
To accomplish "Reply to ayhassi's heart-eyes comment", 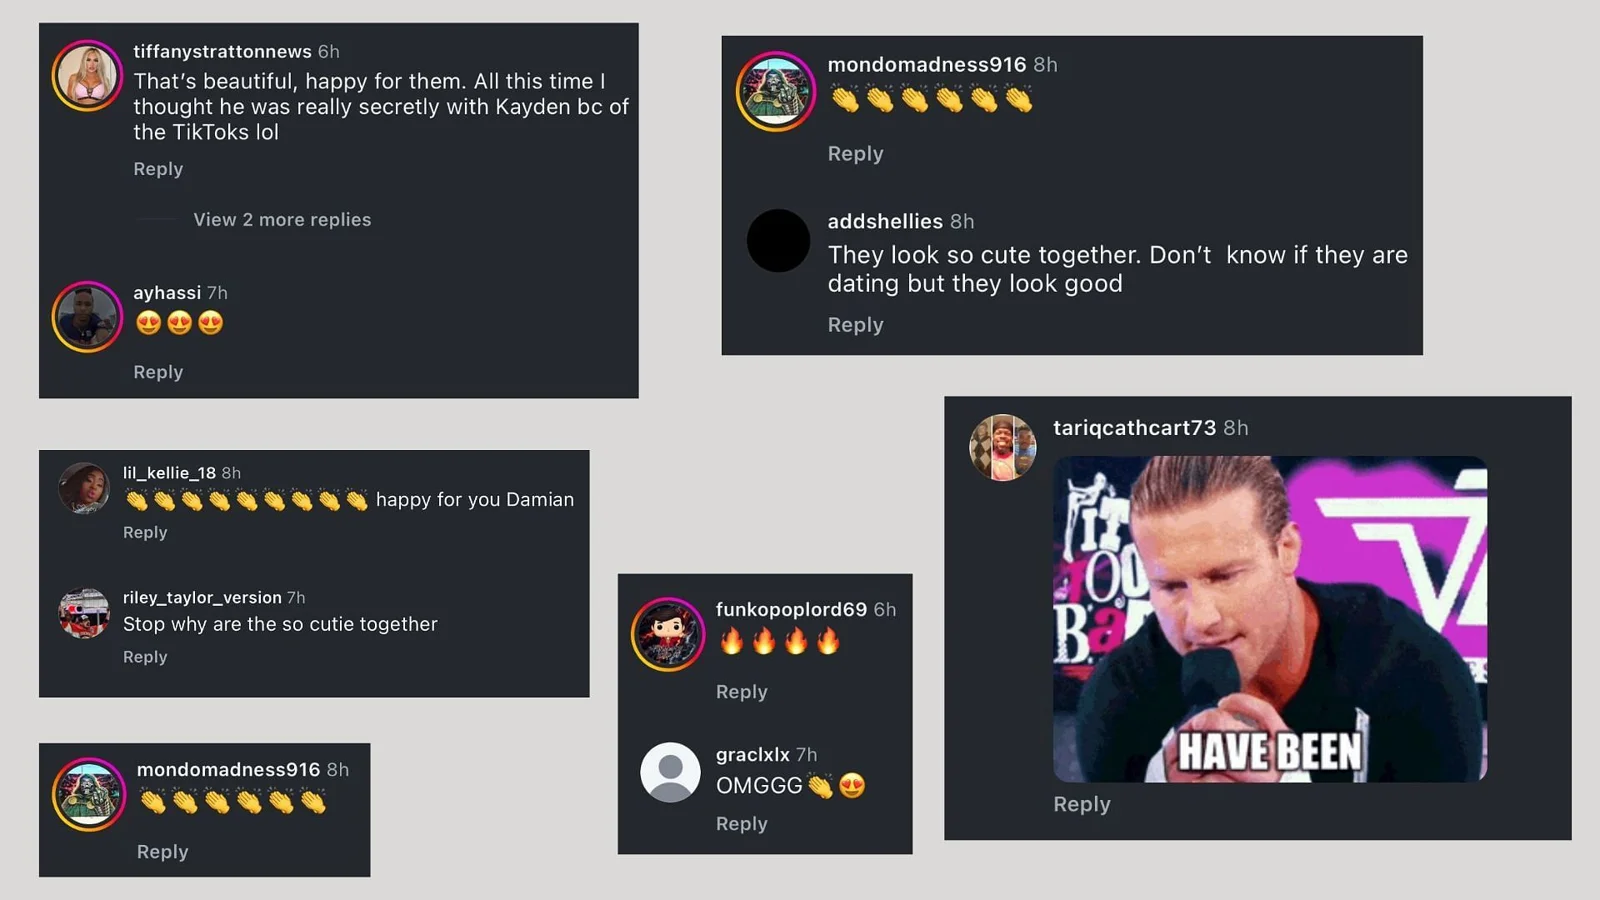I will (x=158, y=372).
